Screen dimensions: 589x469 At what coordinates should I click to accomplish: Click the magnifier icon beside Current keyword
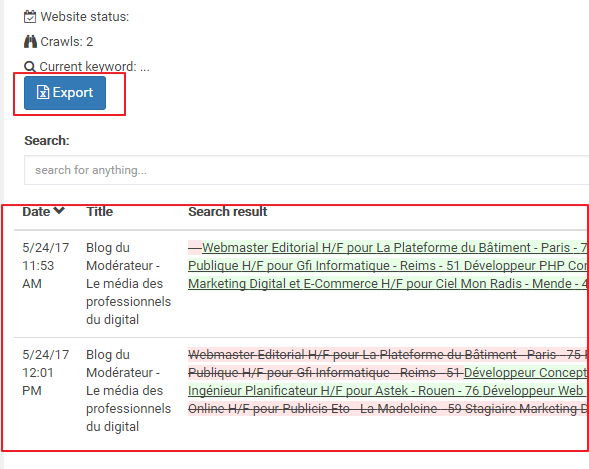click(x=30, y=67)
